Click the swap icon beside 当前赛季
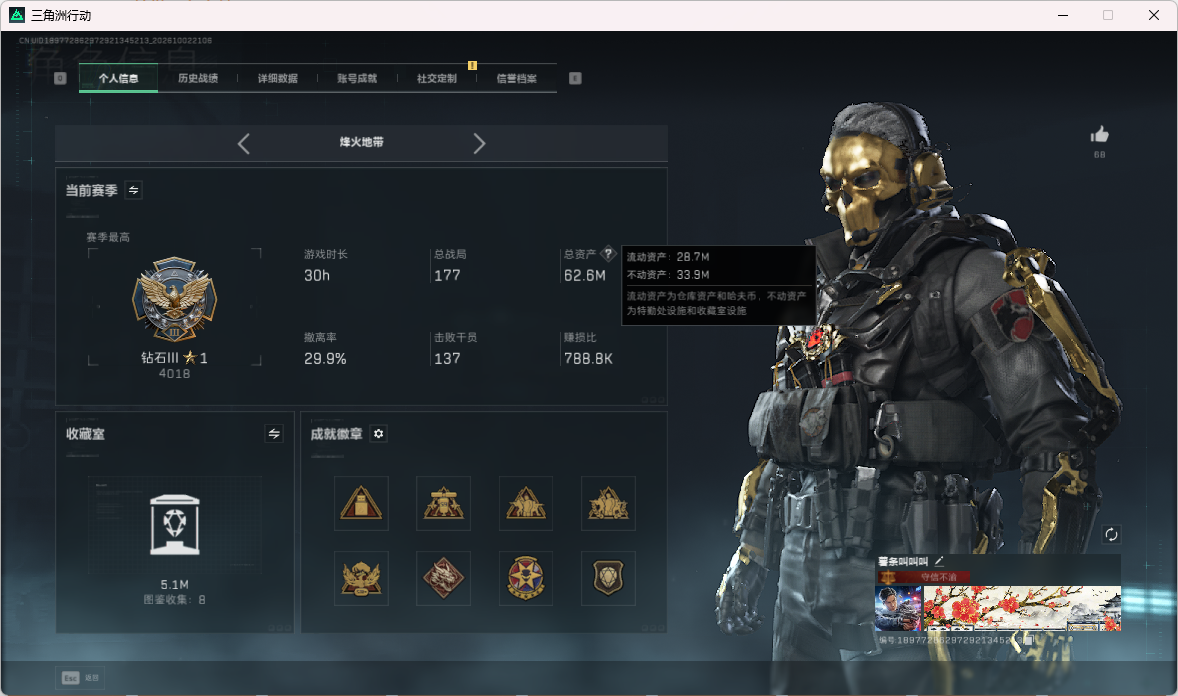 [134, 190]
